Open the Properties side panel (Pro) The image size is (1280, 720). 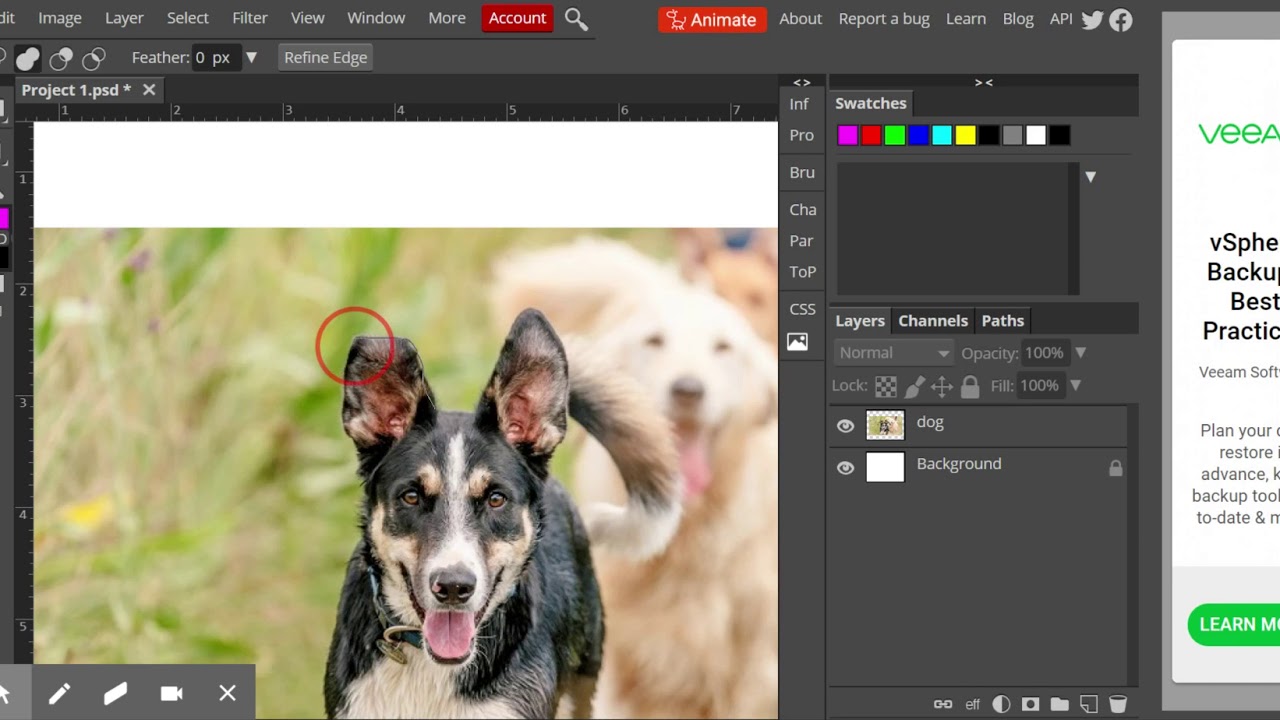pos(802,135)
